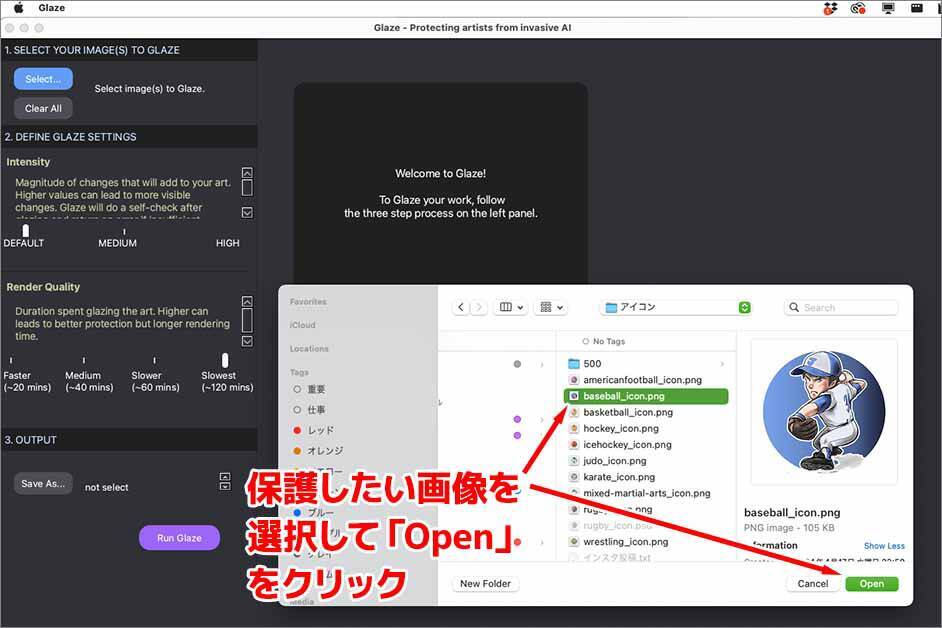The height and width of the screenshot is (628, 942).
Task: Click the back navigation arrow in file dialog
Action: (461, 308)
